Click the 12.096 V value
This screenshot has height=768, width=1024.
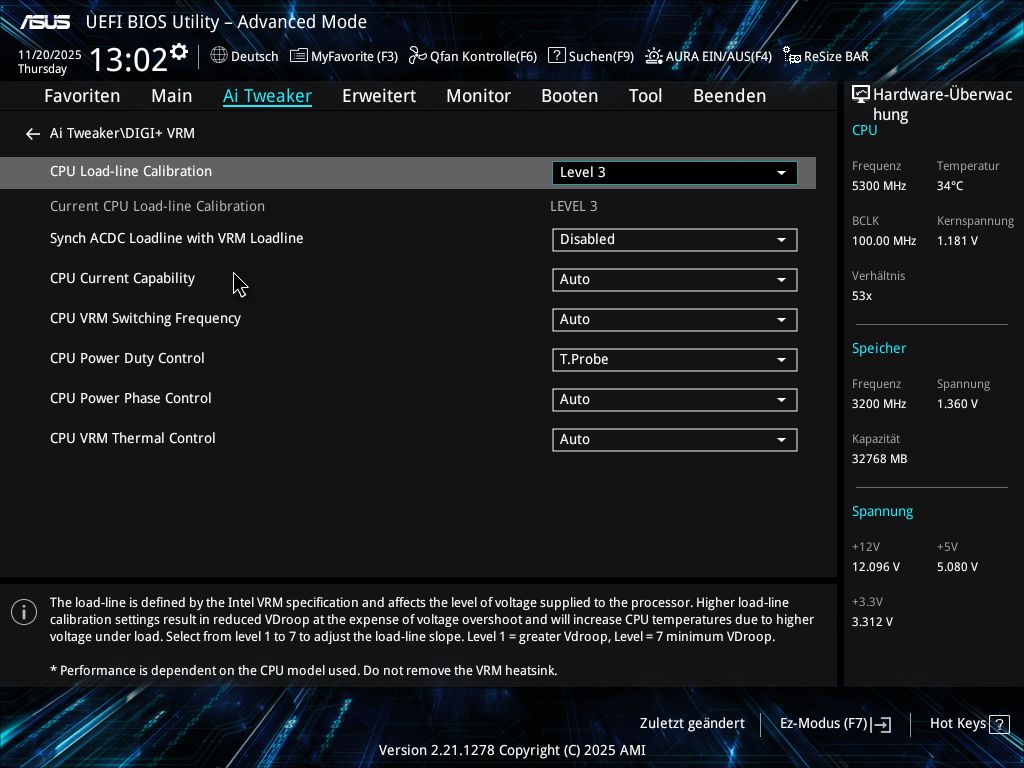pyautogui.click(x=875, y=567)
